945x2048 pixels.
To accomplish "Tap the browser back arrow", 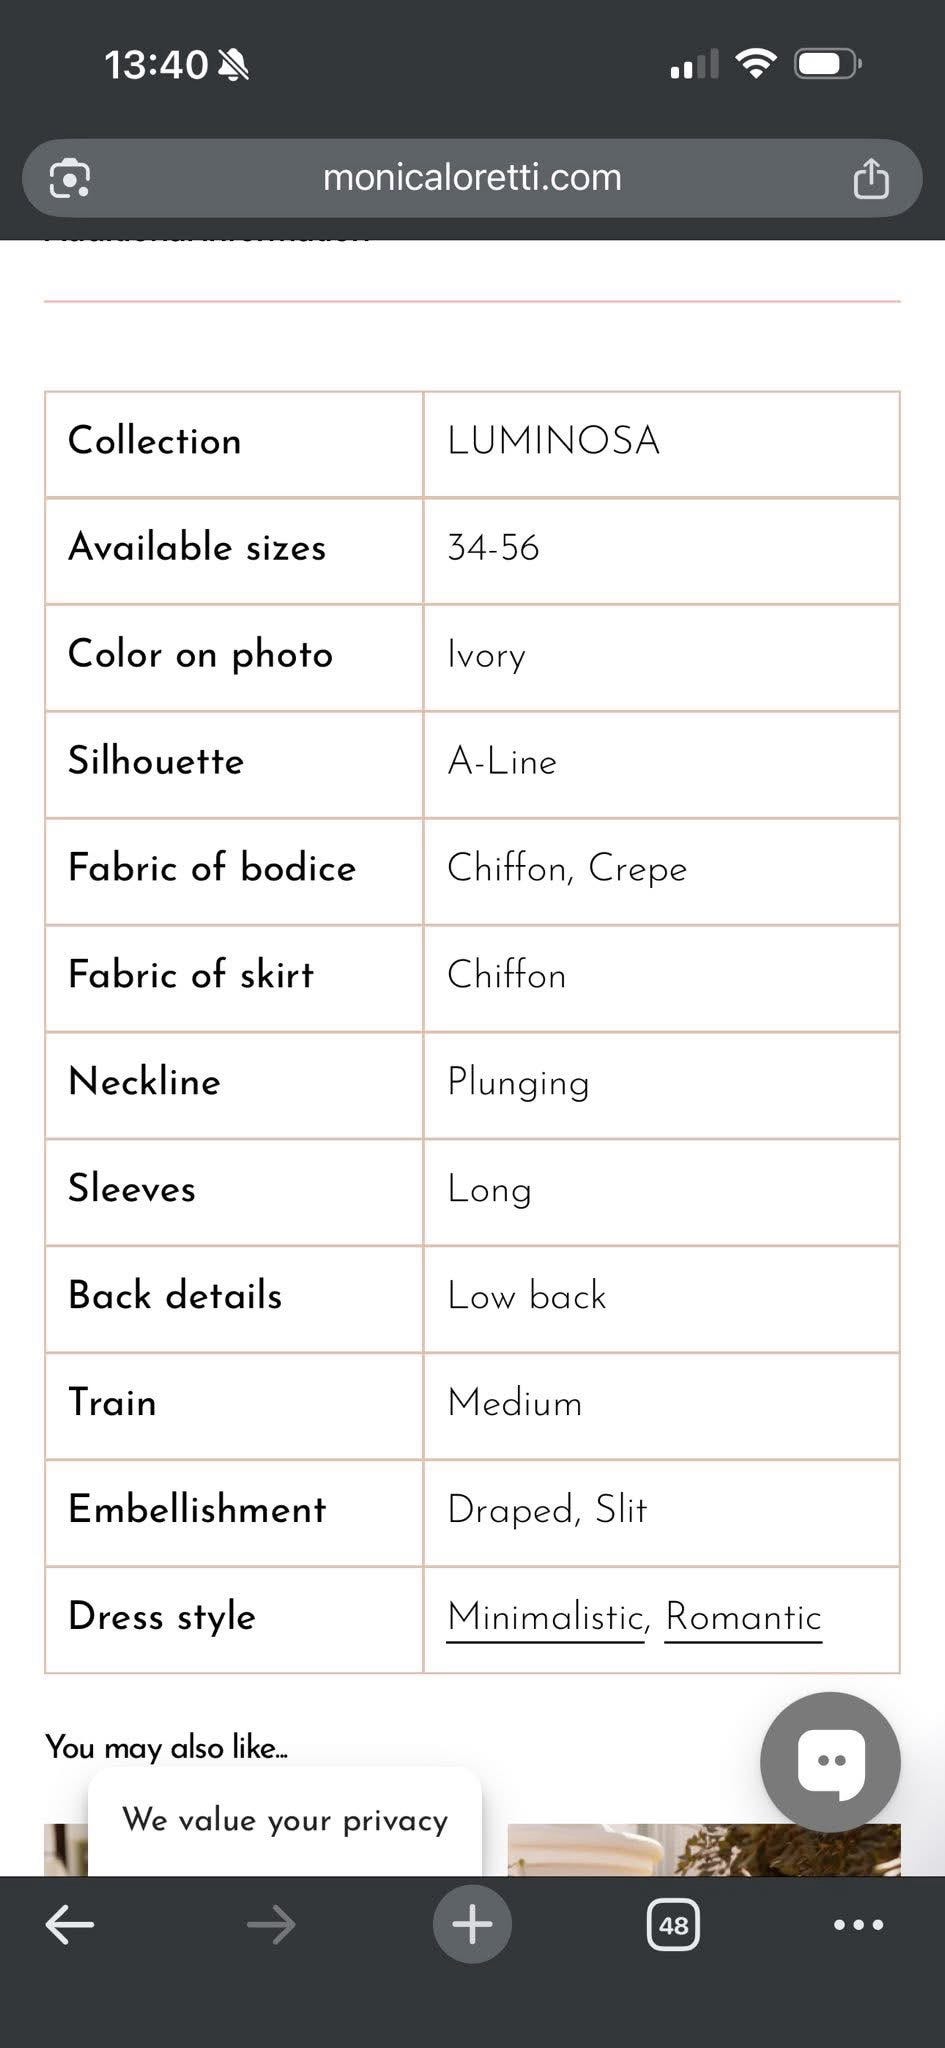I will click(x=70, y=1923).
